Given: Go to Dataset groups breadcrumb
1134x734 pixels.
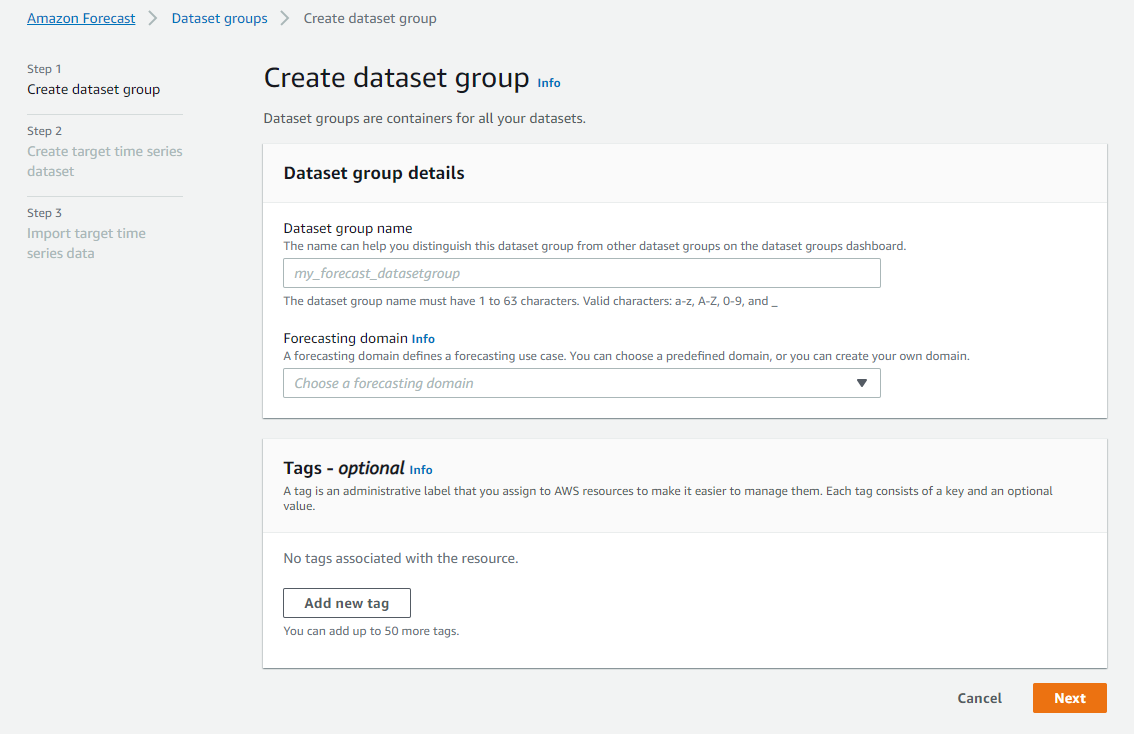Looking at the screenshot, I should [x=219, y=18].
